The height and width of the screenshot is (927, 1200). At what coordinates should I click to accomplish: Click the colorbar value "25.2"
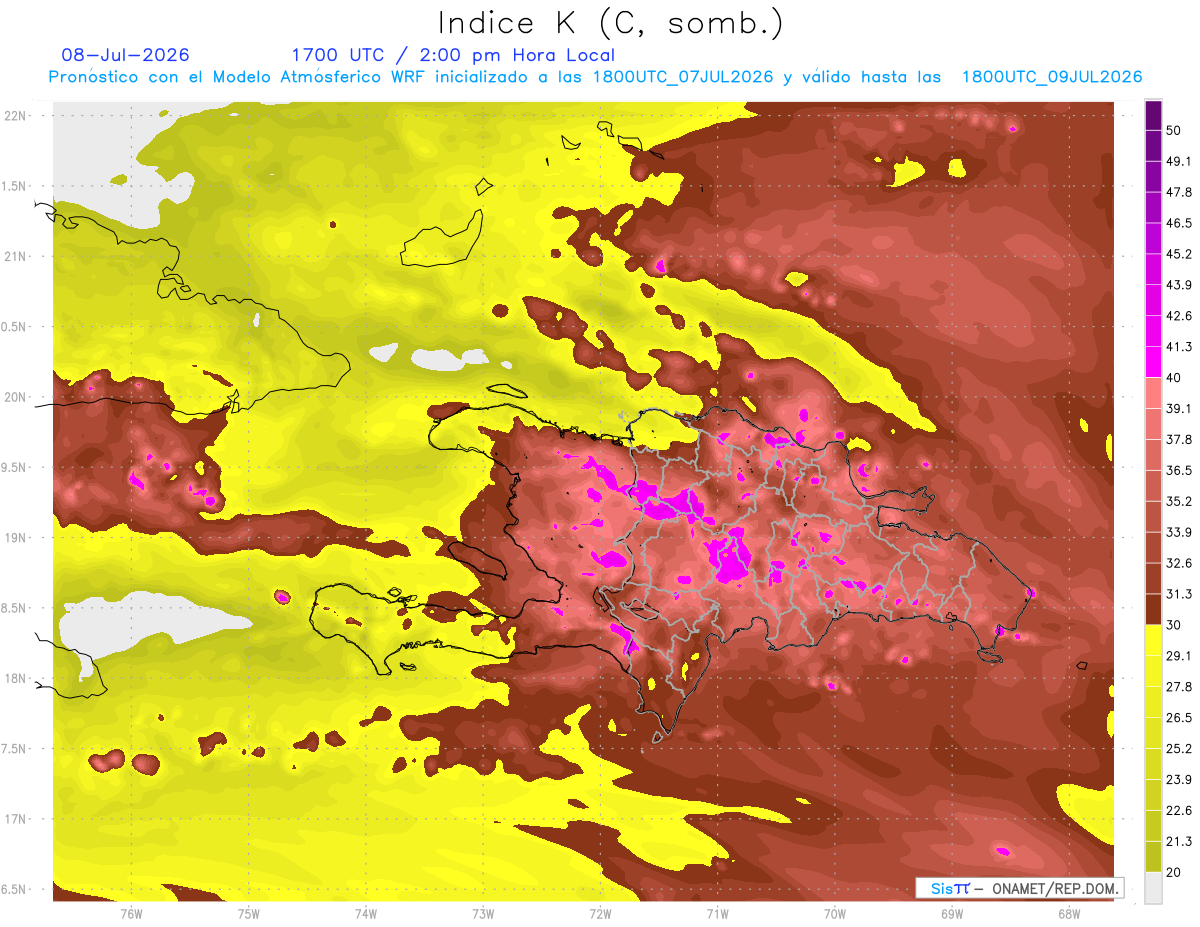pos(1178,749)
